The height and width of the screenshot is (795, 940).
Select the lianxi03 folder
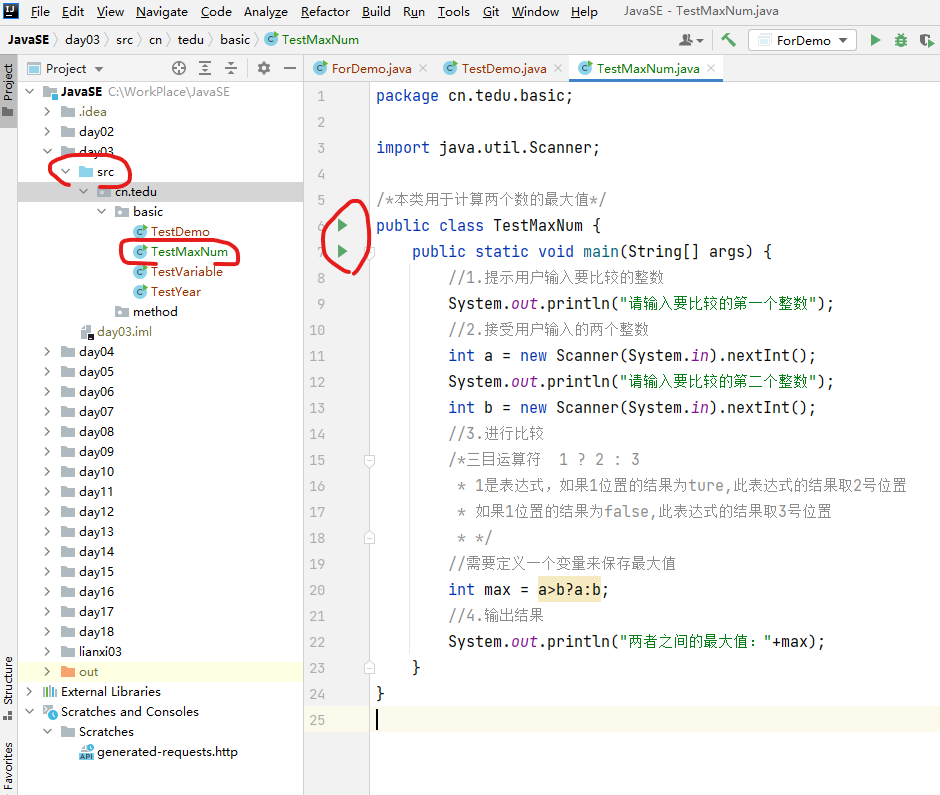click(100, 652)
